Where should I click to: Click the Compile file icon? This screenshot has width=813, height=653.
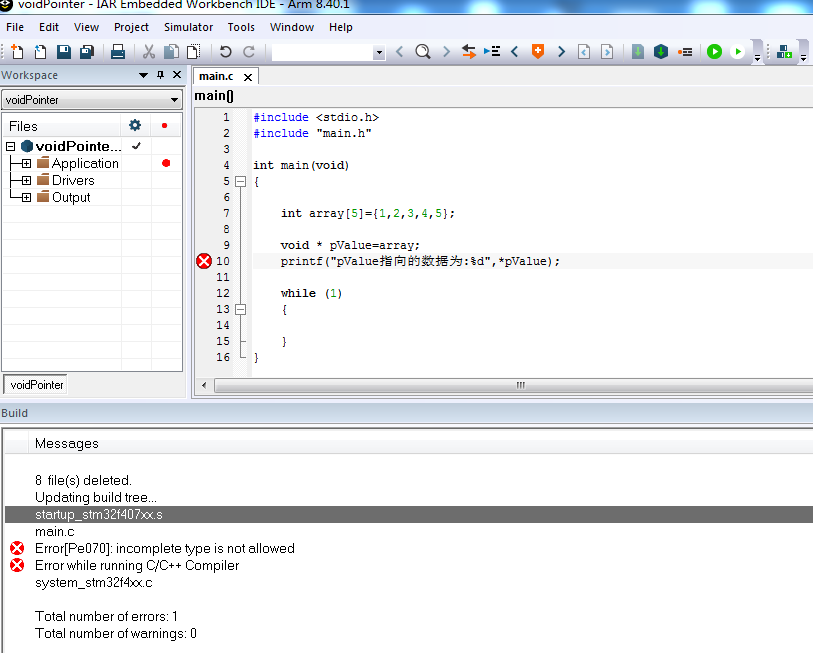638,52
